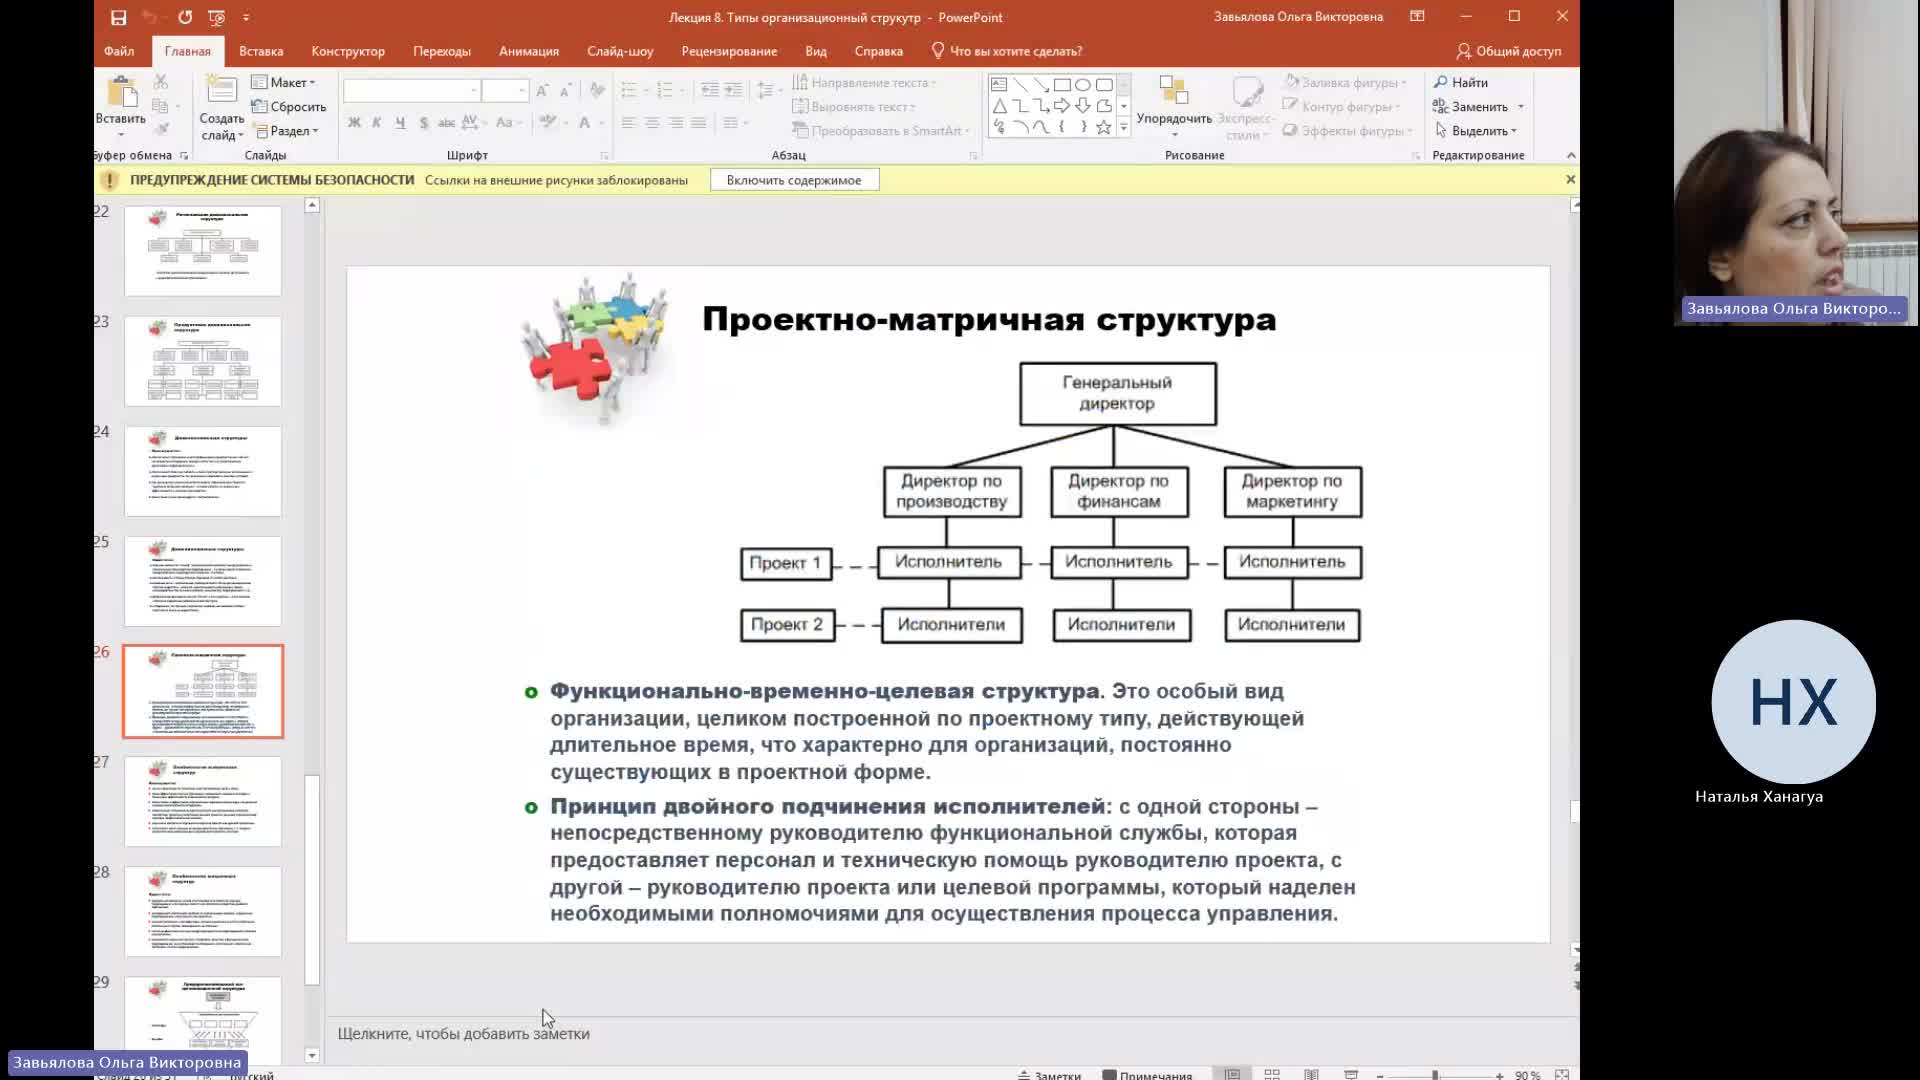Select the arrow line shape in gallery
The height and width of the screenshot is (1080, 1920).
(x=1041, y=85)
